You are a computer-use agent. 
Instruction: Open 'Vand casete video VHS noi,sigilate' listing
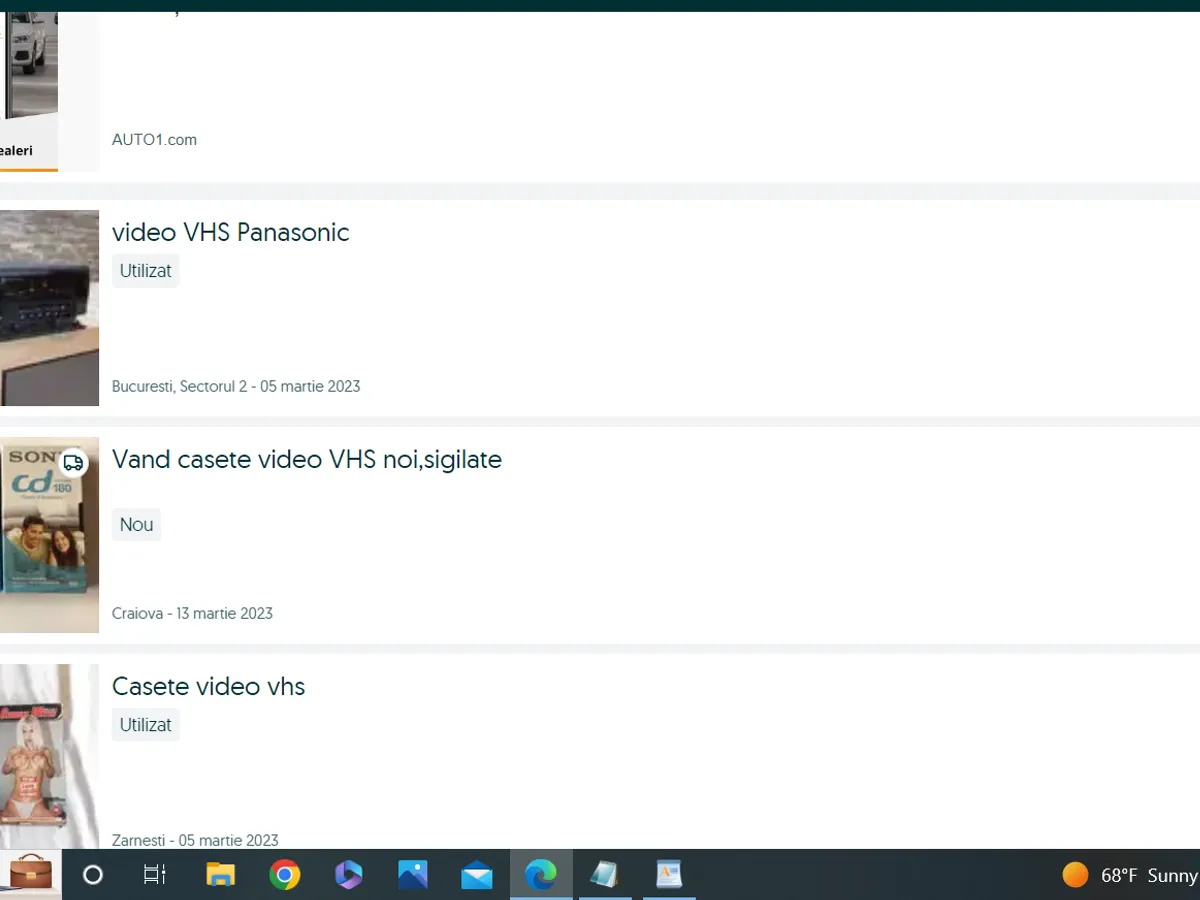pos(307,460)
